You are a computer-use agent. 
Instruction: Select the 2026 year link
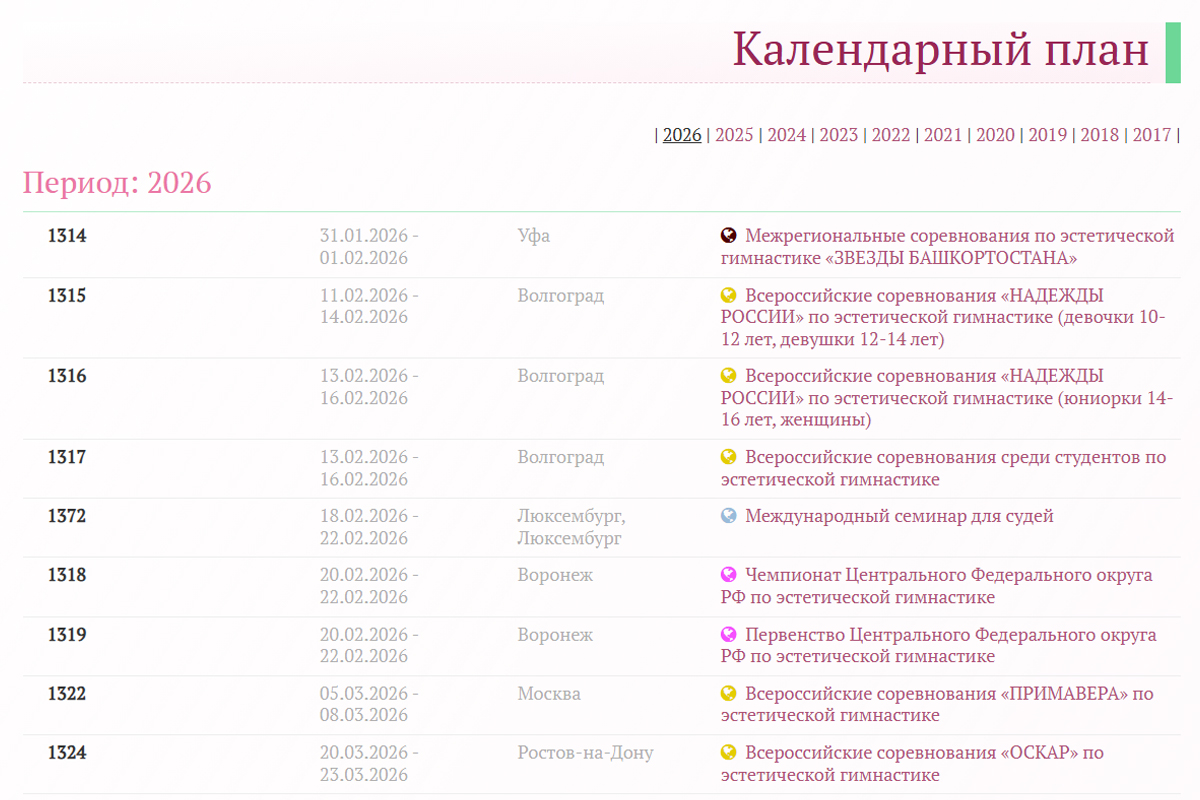pyautogui.click(x=682, y=135)
